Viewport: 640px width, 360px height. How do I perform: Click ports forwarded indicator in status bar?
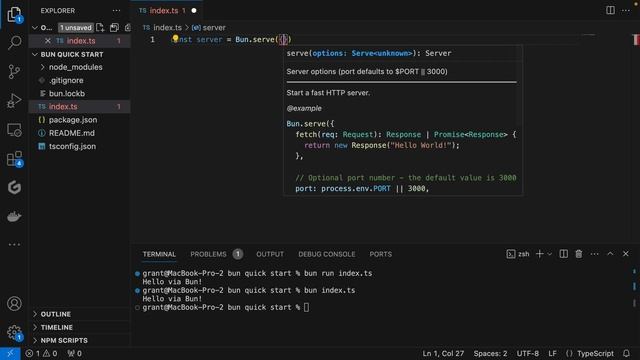coord(75,353)
